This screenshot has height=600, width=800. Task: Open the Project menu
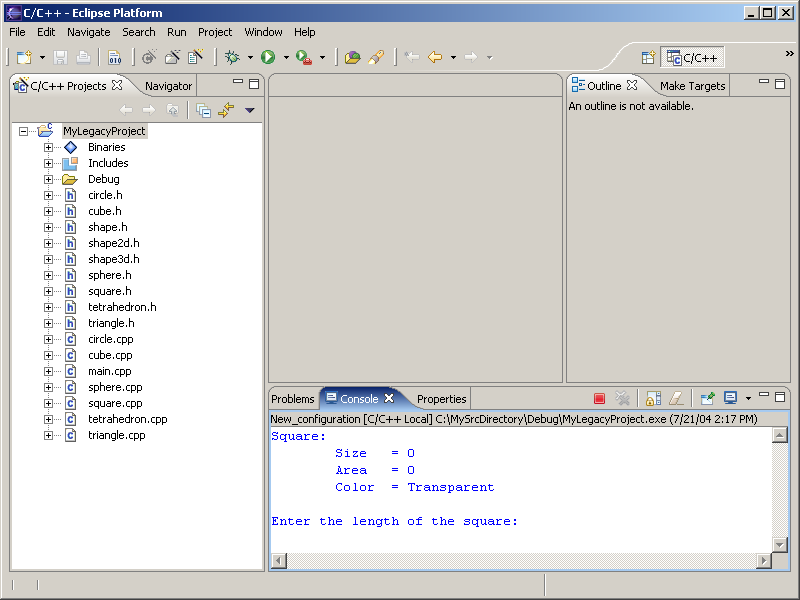215,32
